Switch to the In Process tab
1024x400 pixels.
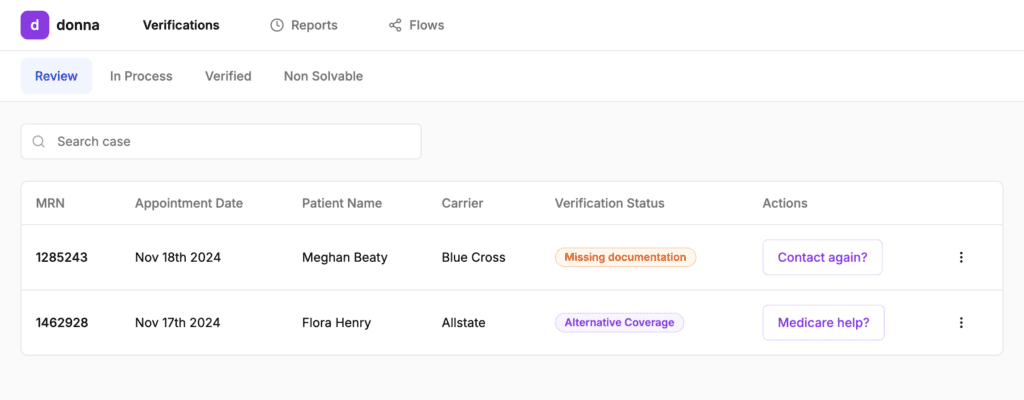(141, 76)
